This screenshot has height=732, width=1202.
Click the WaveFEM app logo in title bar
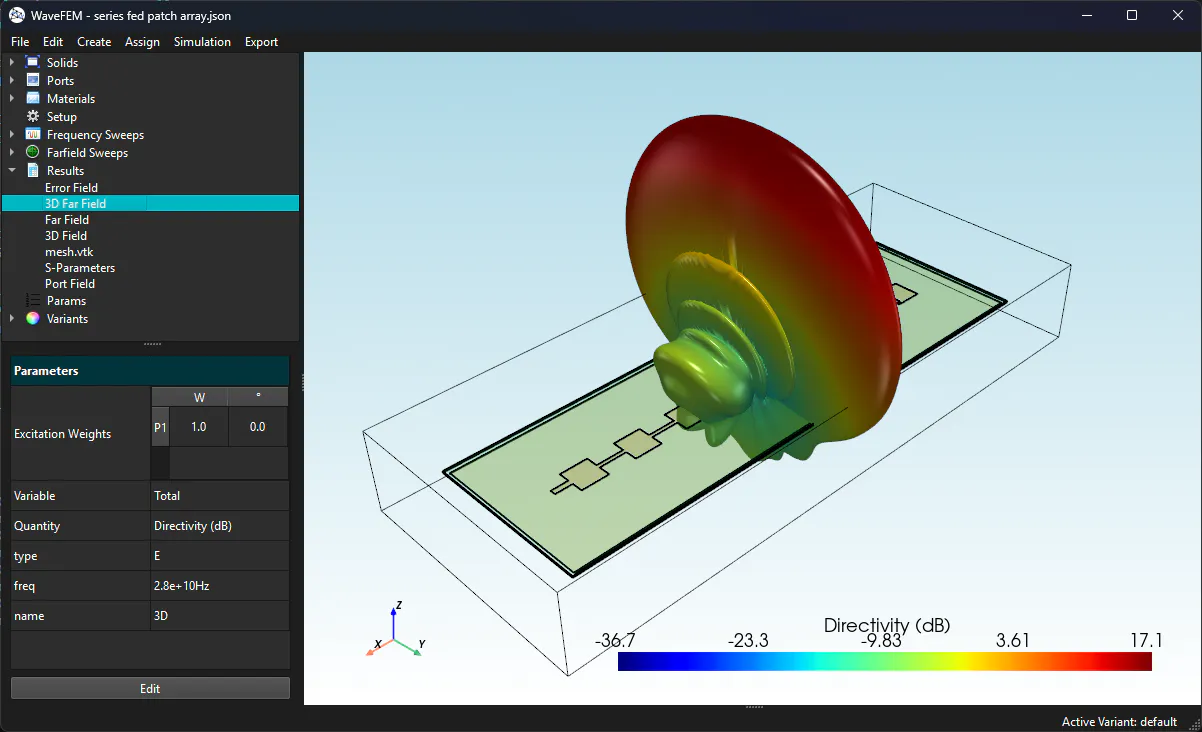click(x=16, y=15)
